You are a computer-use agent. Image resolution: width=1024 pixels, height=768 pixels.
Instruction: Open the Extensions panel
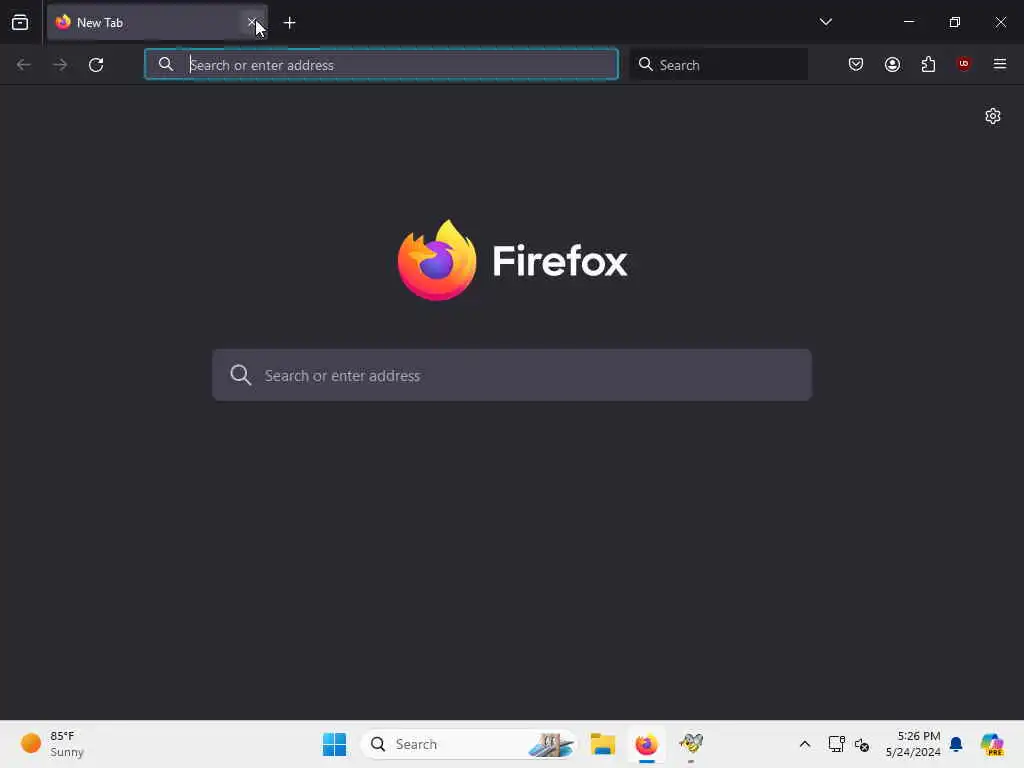pyautogui.click(x=928, y=64)
